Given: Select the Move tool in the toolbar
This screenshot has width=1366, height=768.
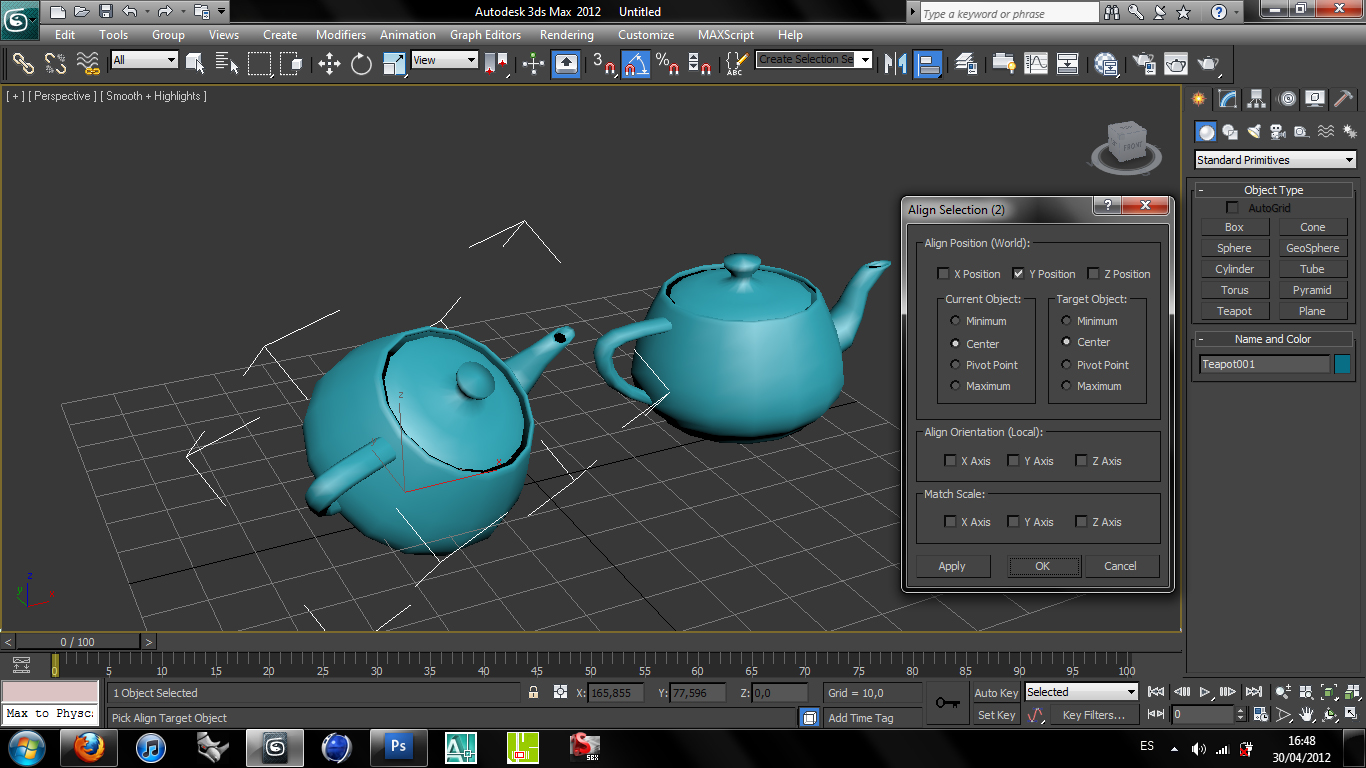Looking at the screenshot, I should [329, 65].
